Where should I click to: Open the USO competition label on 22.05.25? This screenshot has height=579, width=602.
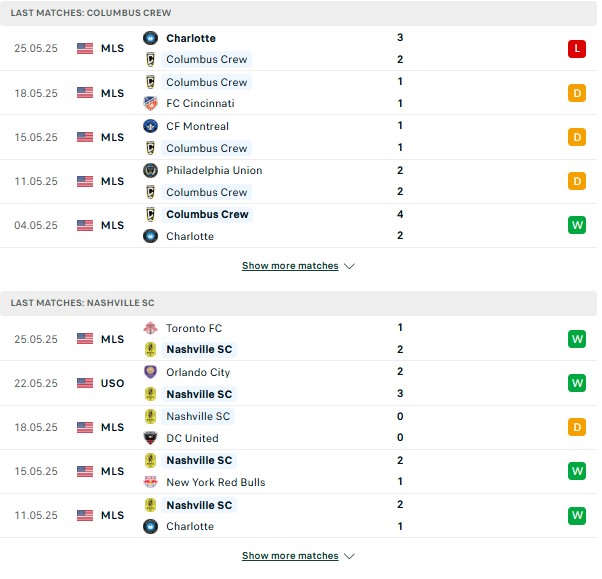coord(112,383)
